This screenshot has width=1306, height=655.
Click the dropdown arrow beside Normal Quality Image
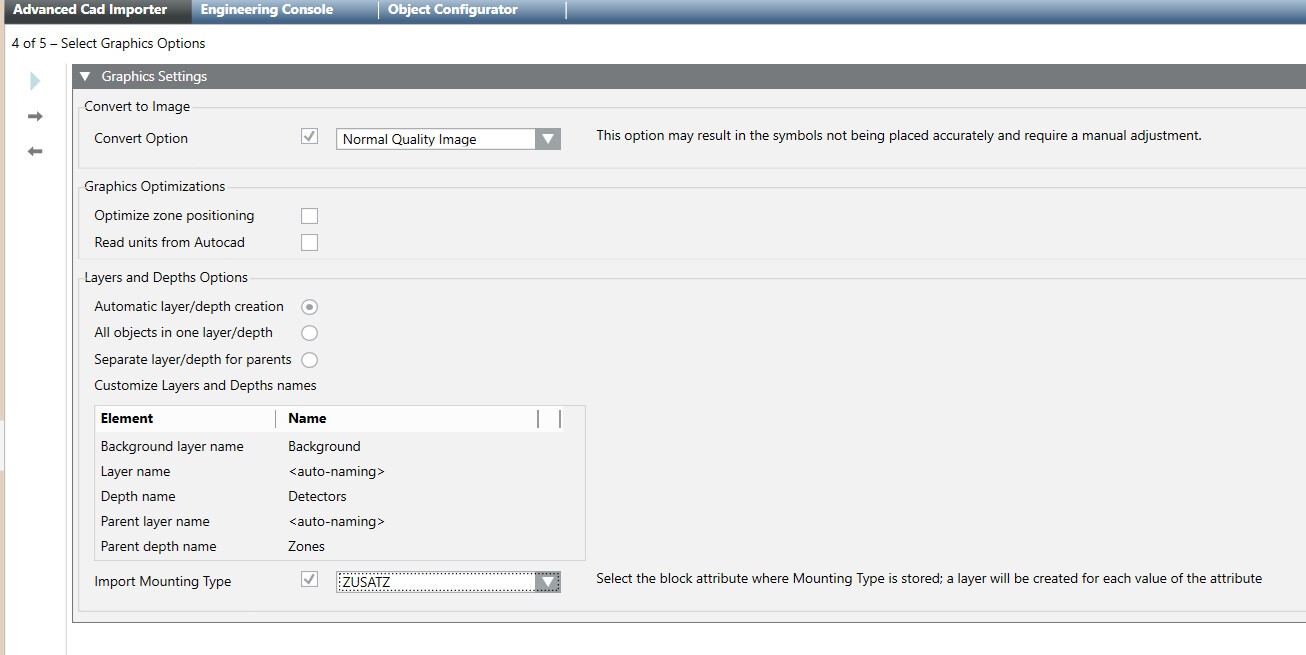(548, 138)
